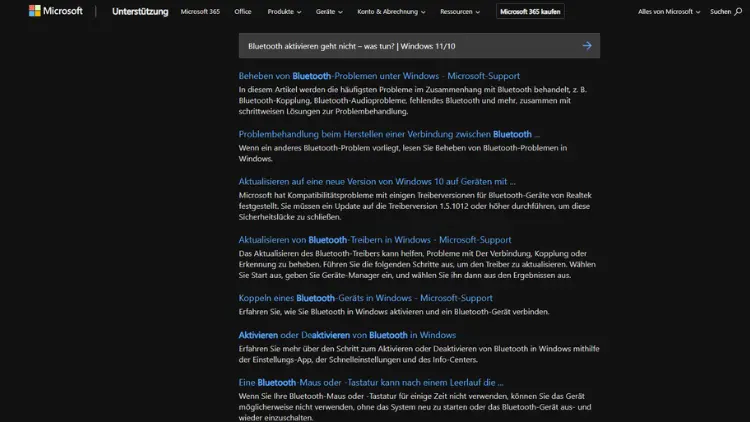
Task: Select the Office nav item
Action: [x=243, y=12]
